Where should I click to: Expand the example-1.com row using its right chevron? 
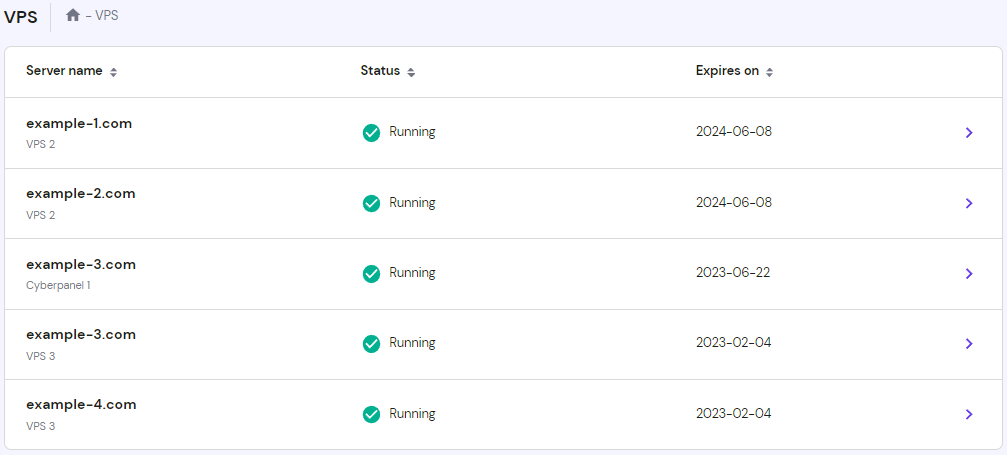click(x=968, y=133)
